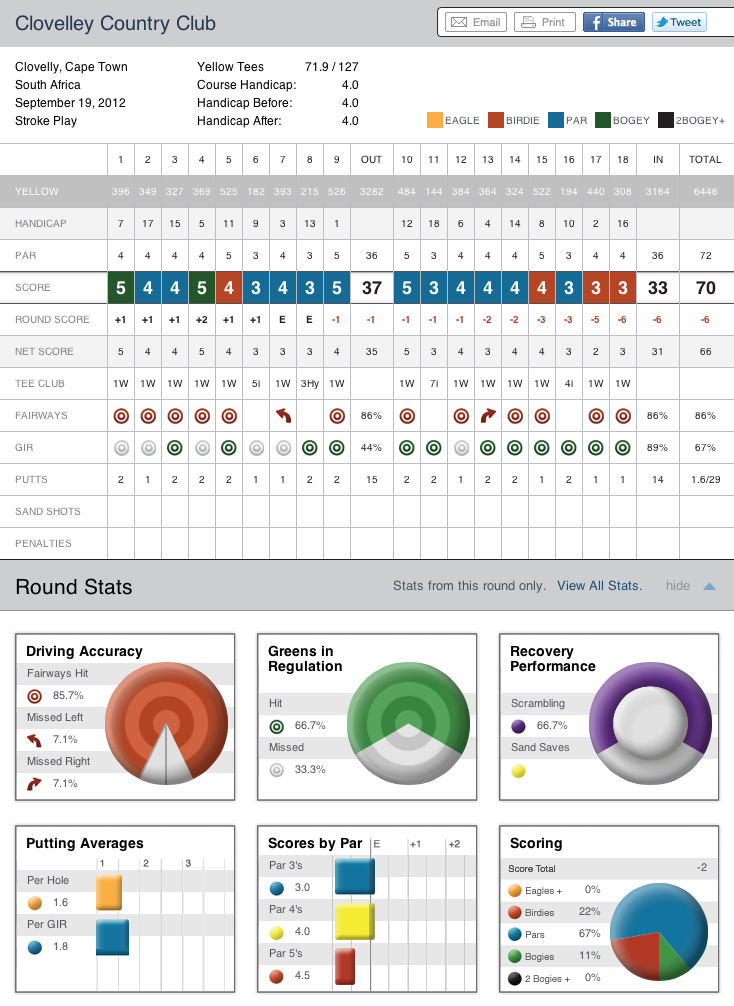
Task: Collapse Round Stats with the blue triangle
Action: [709, 586]
